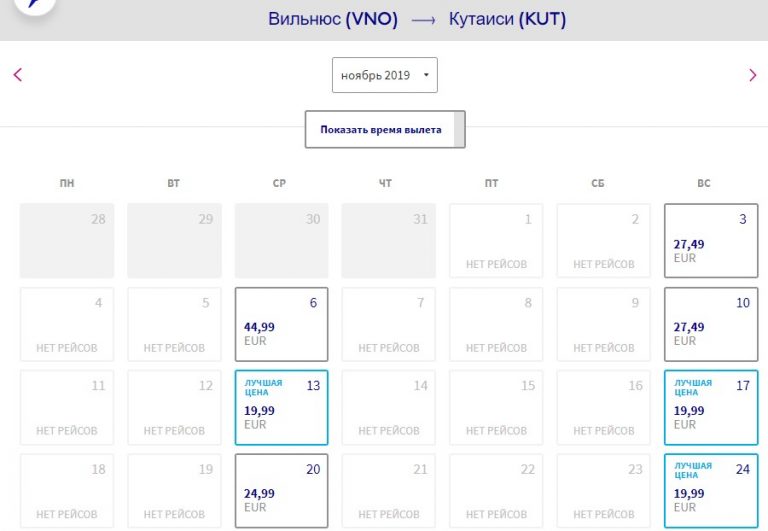The image size is (768, 531).
Task: Click the November 15 no-flights cell
Action: click(x=496, y=407)
